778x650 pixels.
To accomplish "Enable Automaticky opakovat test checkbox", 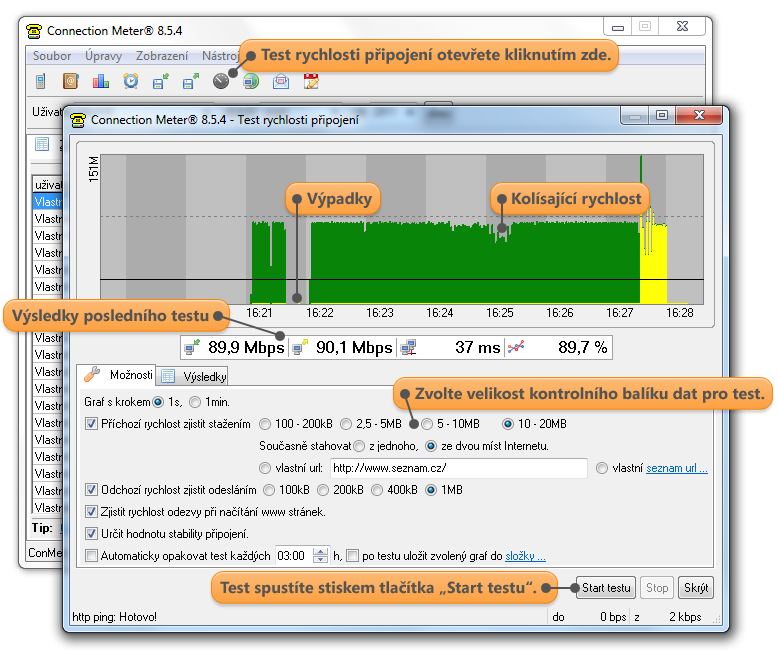I will coord(91,556).
